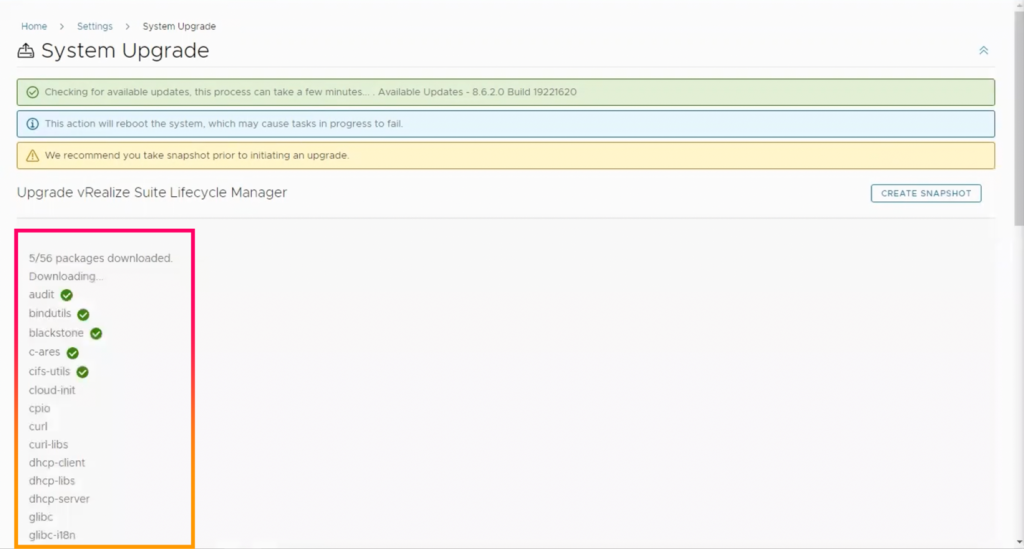
Task: Go to the Settings breadcrumb link
Action: coord(95,26)
